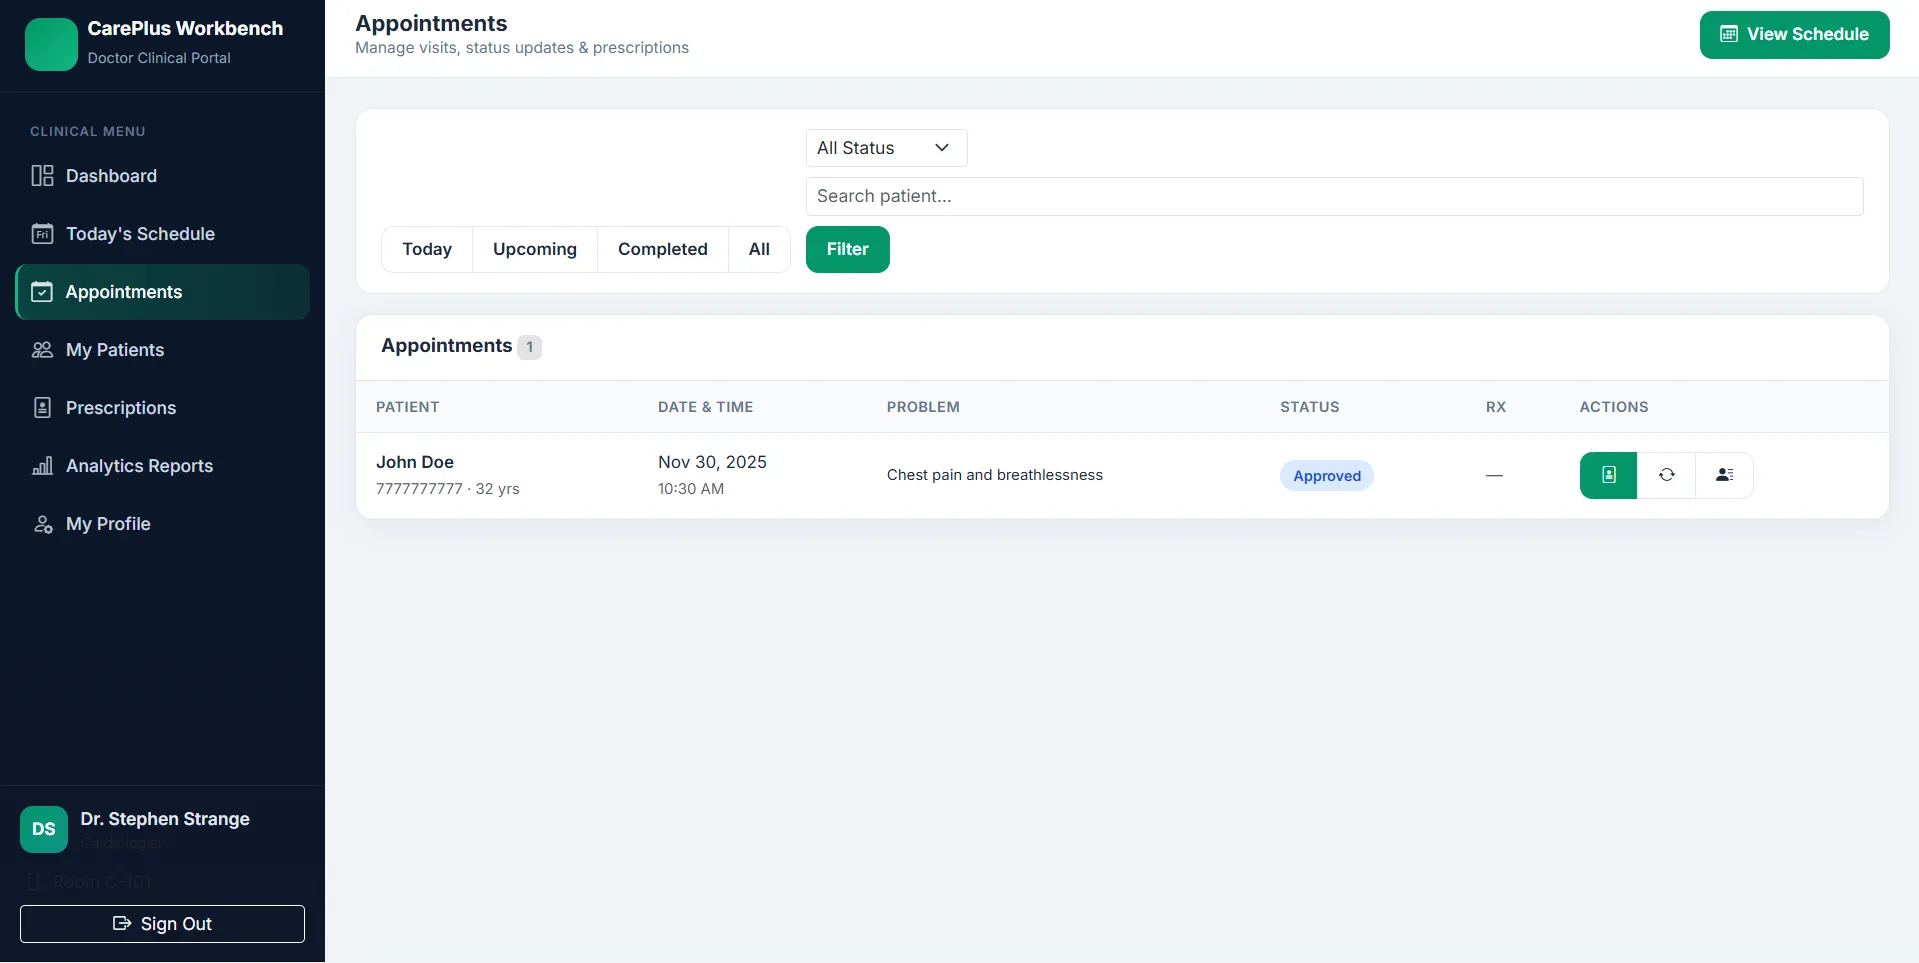
Task: Open Analytics Reports menu item
Action: click(x=162, y=466)
